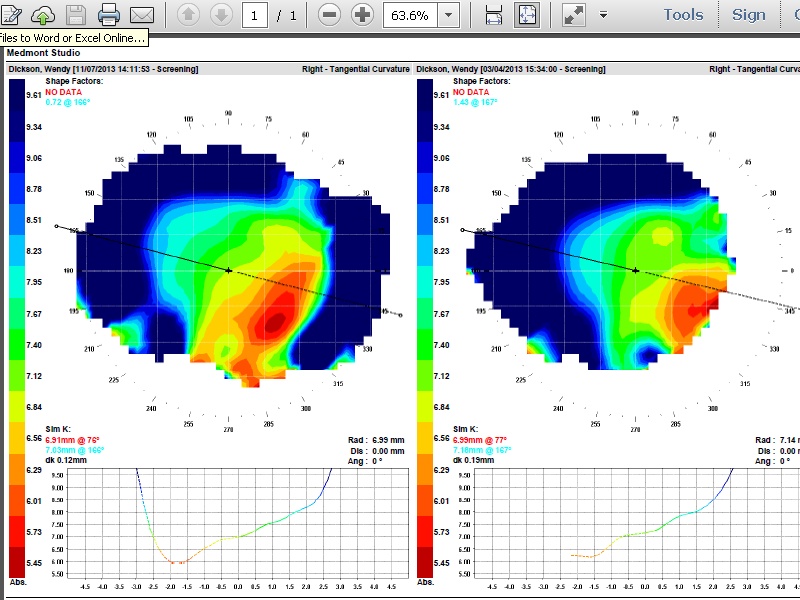Viewport: 800px width, 600px height.
Task: Toggle the fit-width scrolling mode icon
Action: pyautogui.click(x=493, y=15)
